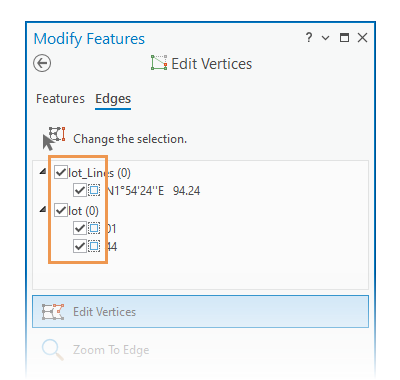Click the Edit Vertices title icon
This screenshot has height=380, width=400.
(x=159, y=63)
